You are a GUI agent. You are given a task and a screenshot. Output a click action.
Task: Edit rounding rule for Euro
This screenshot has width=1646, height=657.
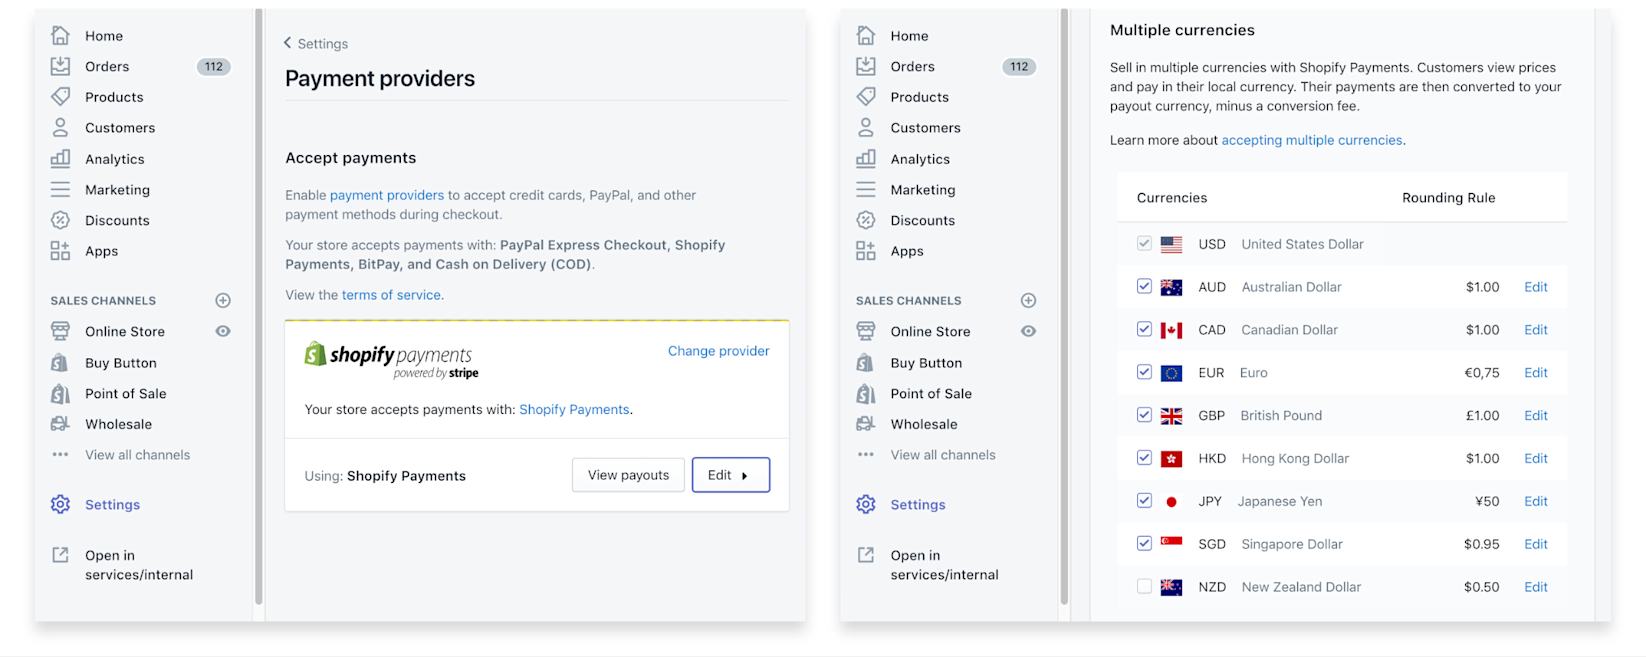pyautogui.click(x=1535, y=373)
